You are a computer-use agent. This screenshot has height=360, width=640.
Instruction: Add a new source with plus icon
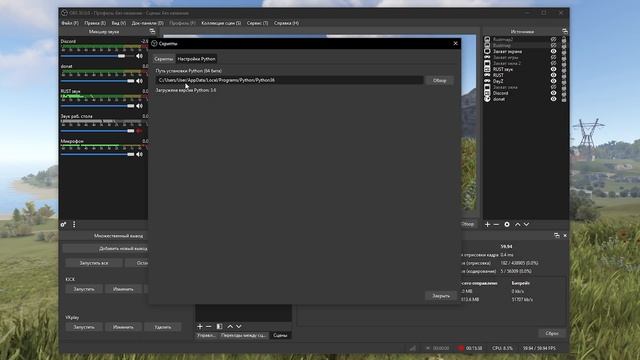[x=487, y=224]
